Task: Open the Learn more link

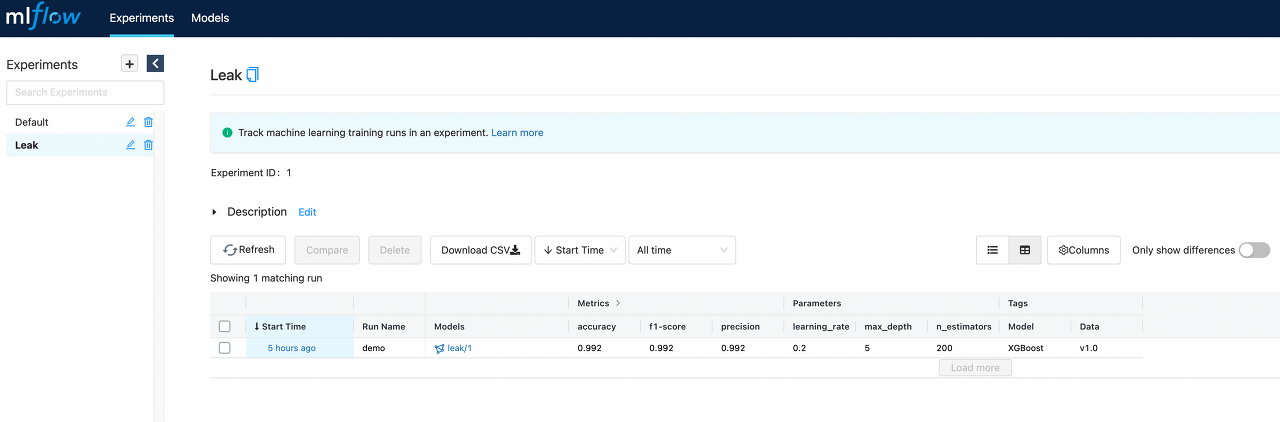Action: click(x=517, y=132)
